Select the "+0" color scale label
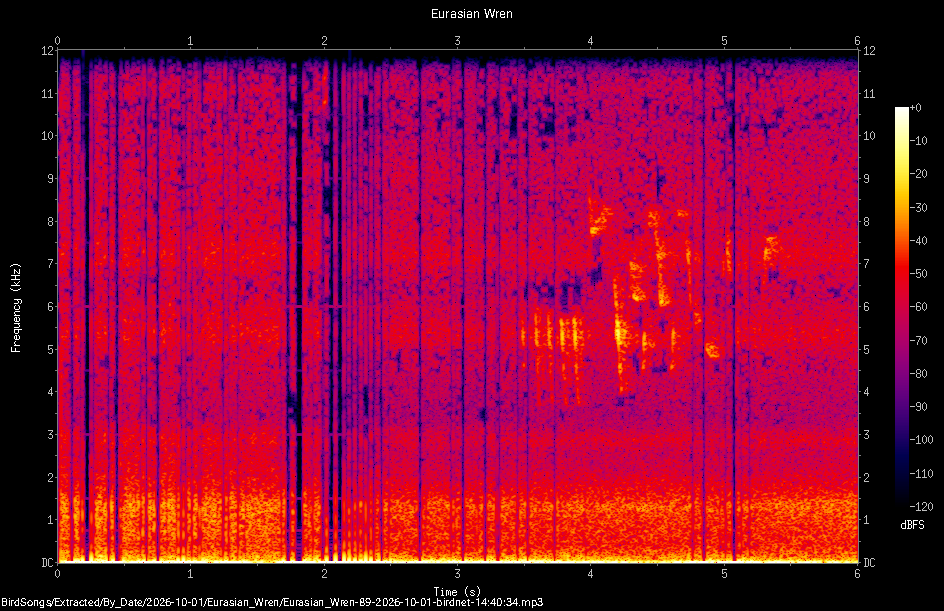 [x=916, y=108]
